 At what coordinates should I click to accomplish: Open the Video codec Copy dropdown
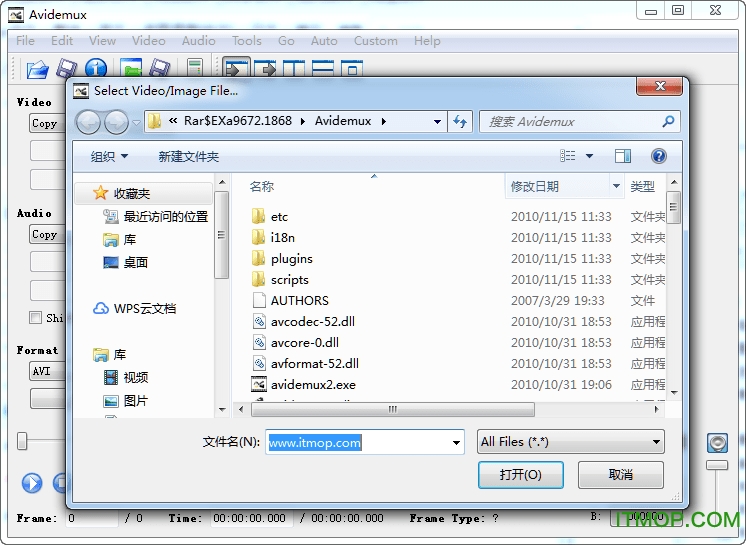point(47,123)
